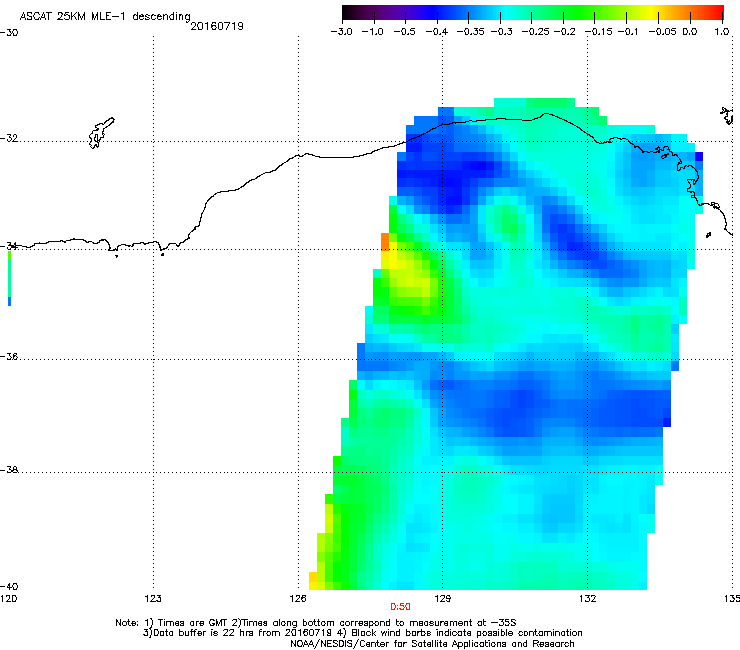This screenshot has width=740, height=650.
Task: Click latitude axis label -36
Action: pyautogui.click(x=9, y=356)
